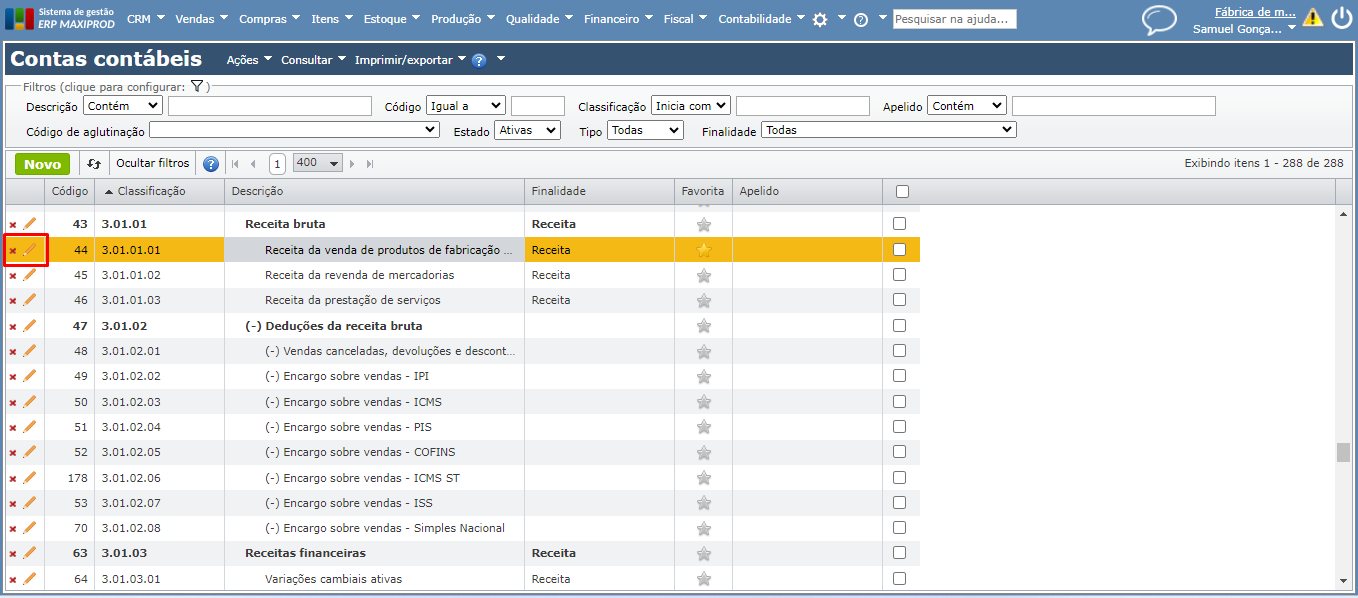Image resolution: width=1358 pixels, height=598 pixels.
Task: Click the power logout icon
Action: [x=1341, y=18]
